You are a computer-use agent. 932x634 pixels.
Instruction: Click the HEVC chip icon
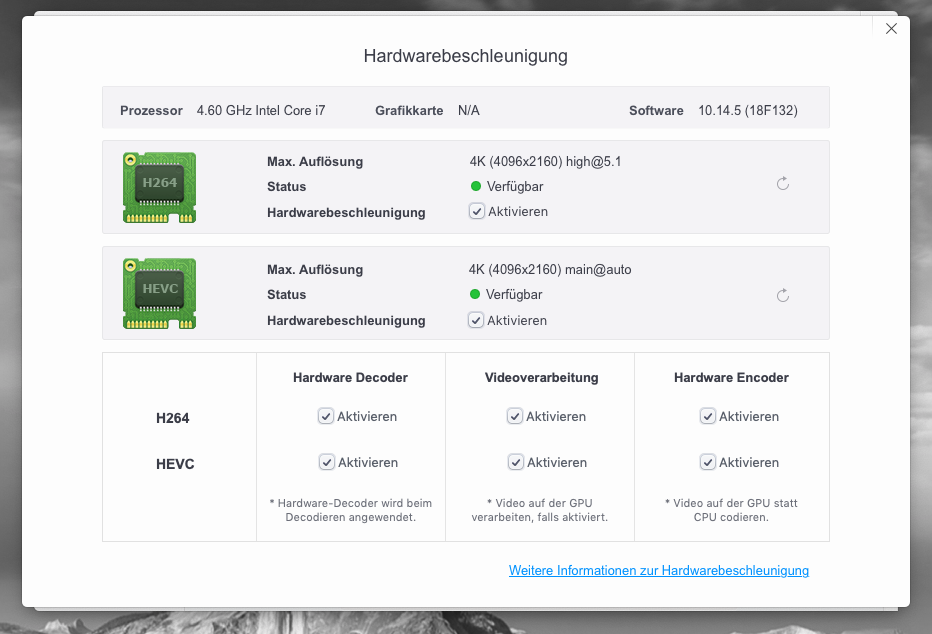pos(159,294)
